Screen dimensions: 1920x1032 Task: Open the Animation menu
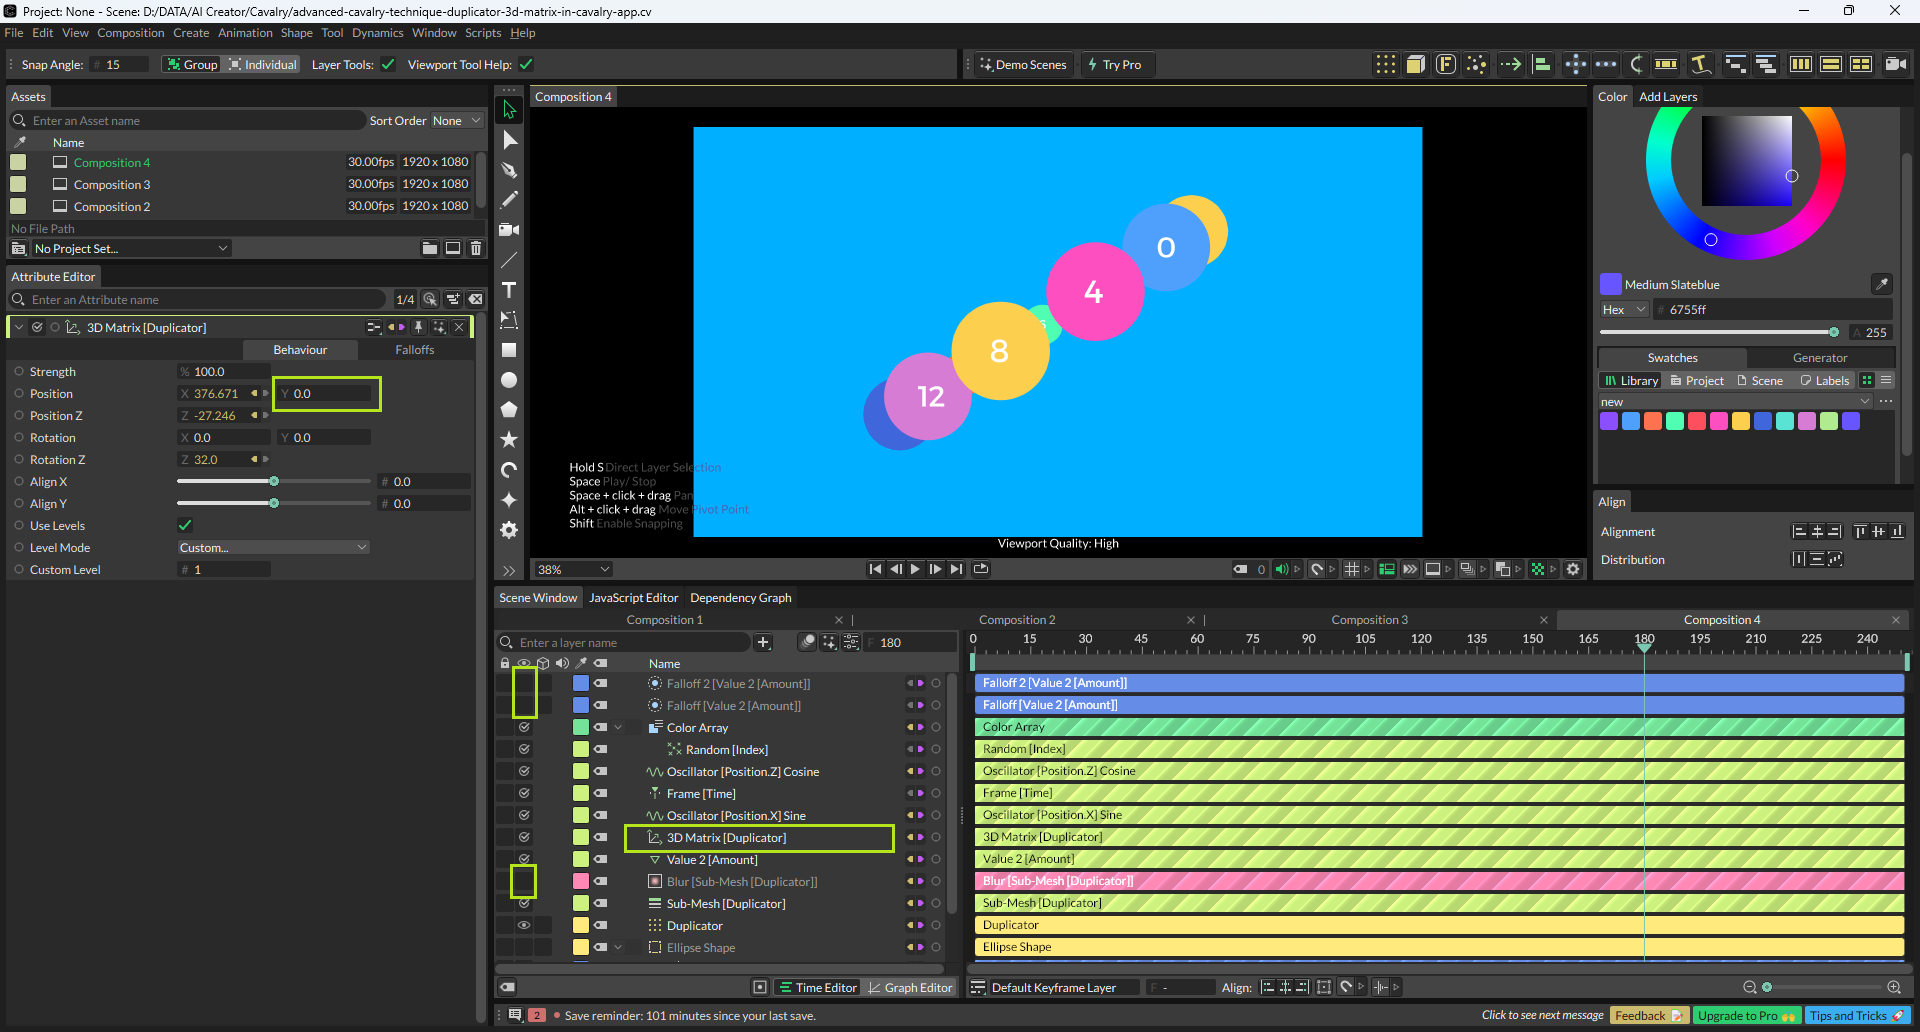tap(245, 33)
